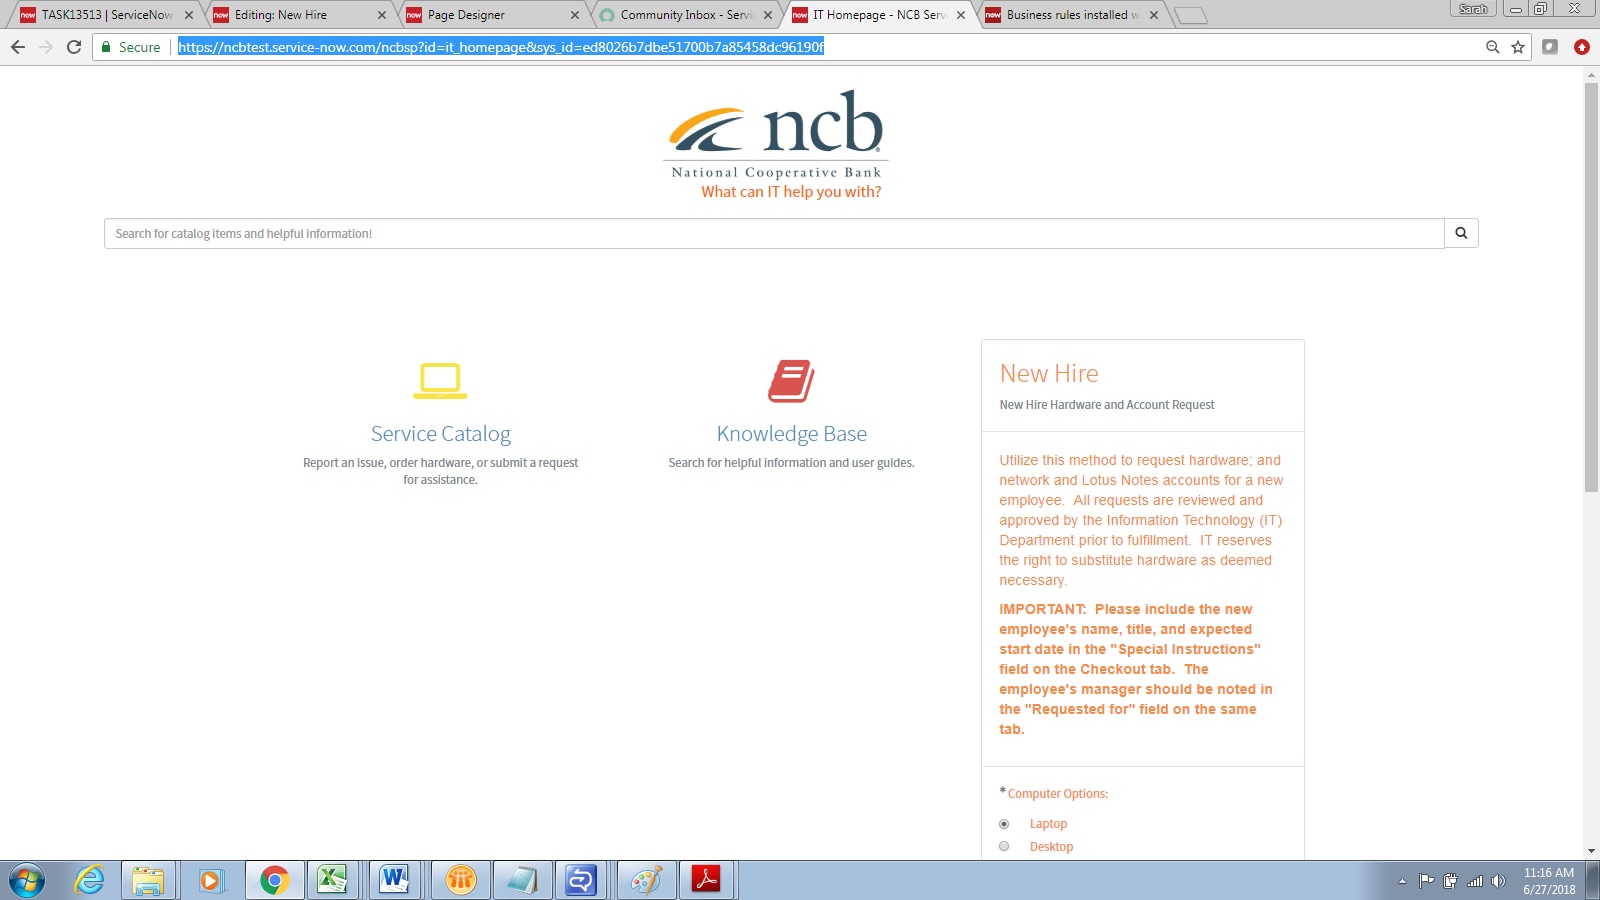The width and height of the screenshot is (1600, 900).
Task: Click the 'Computer Options:' field label
Action: 1058,794
